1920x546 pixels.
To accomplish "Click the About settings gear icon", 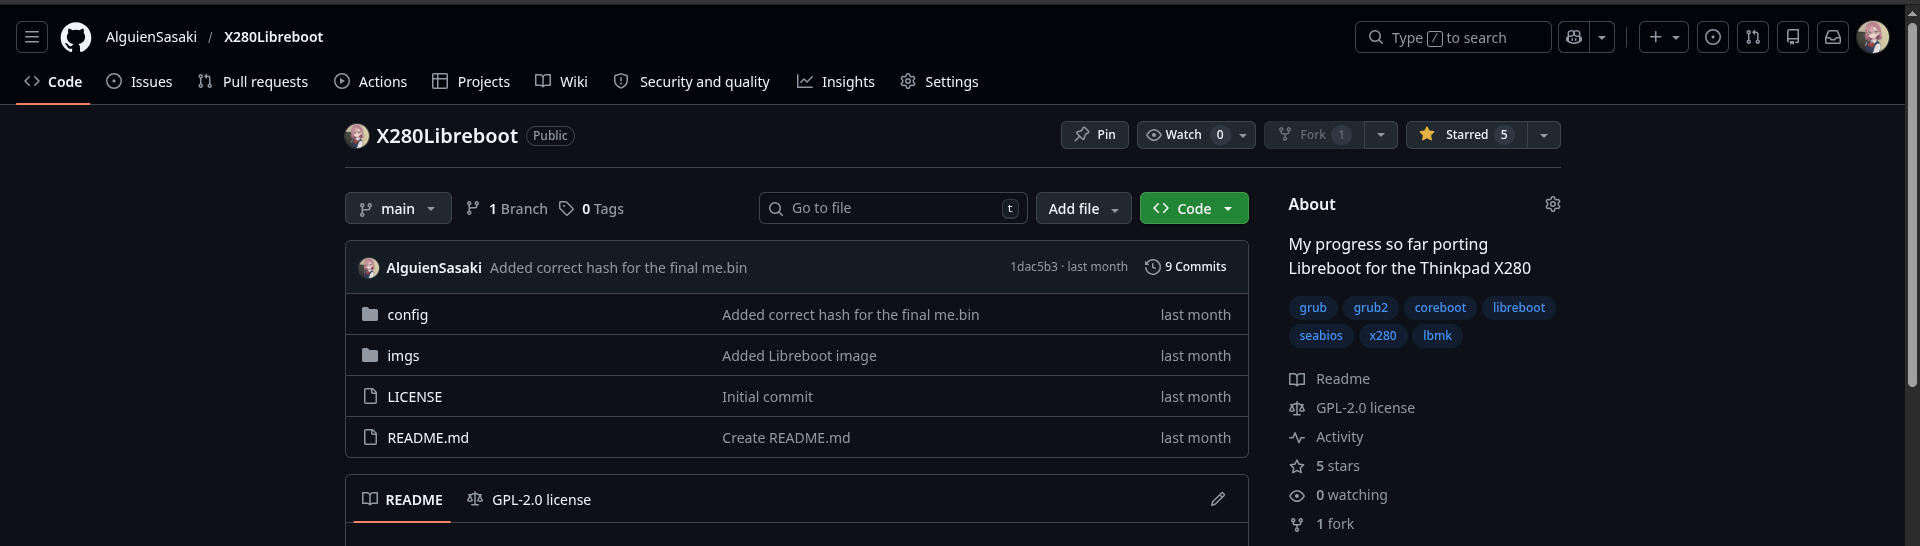I will [1553, 204].
